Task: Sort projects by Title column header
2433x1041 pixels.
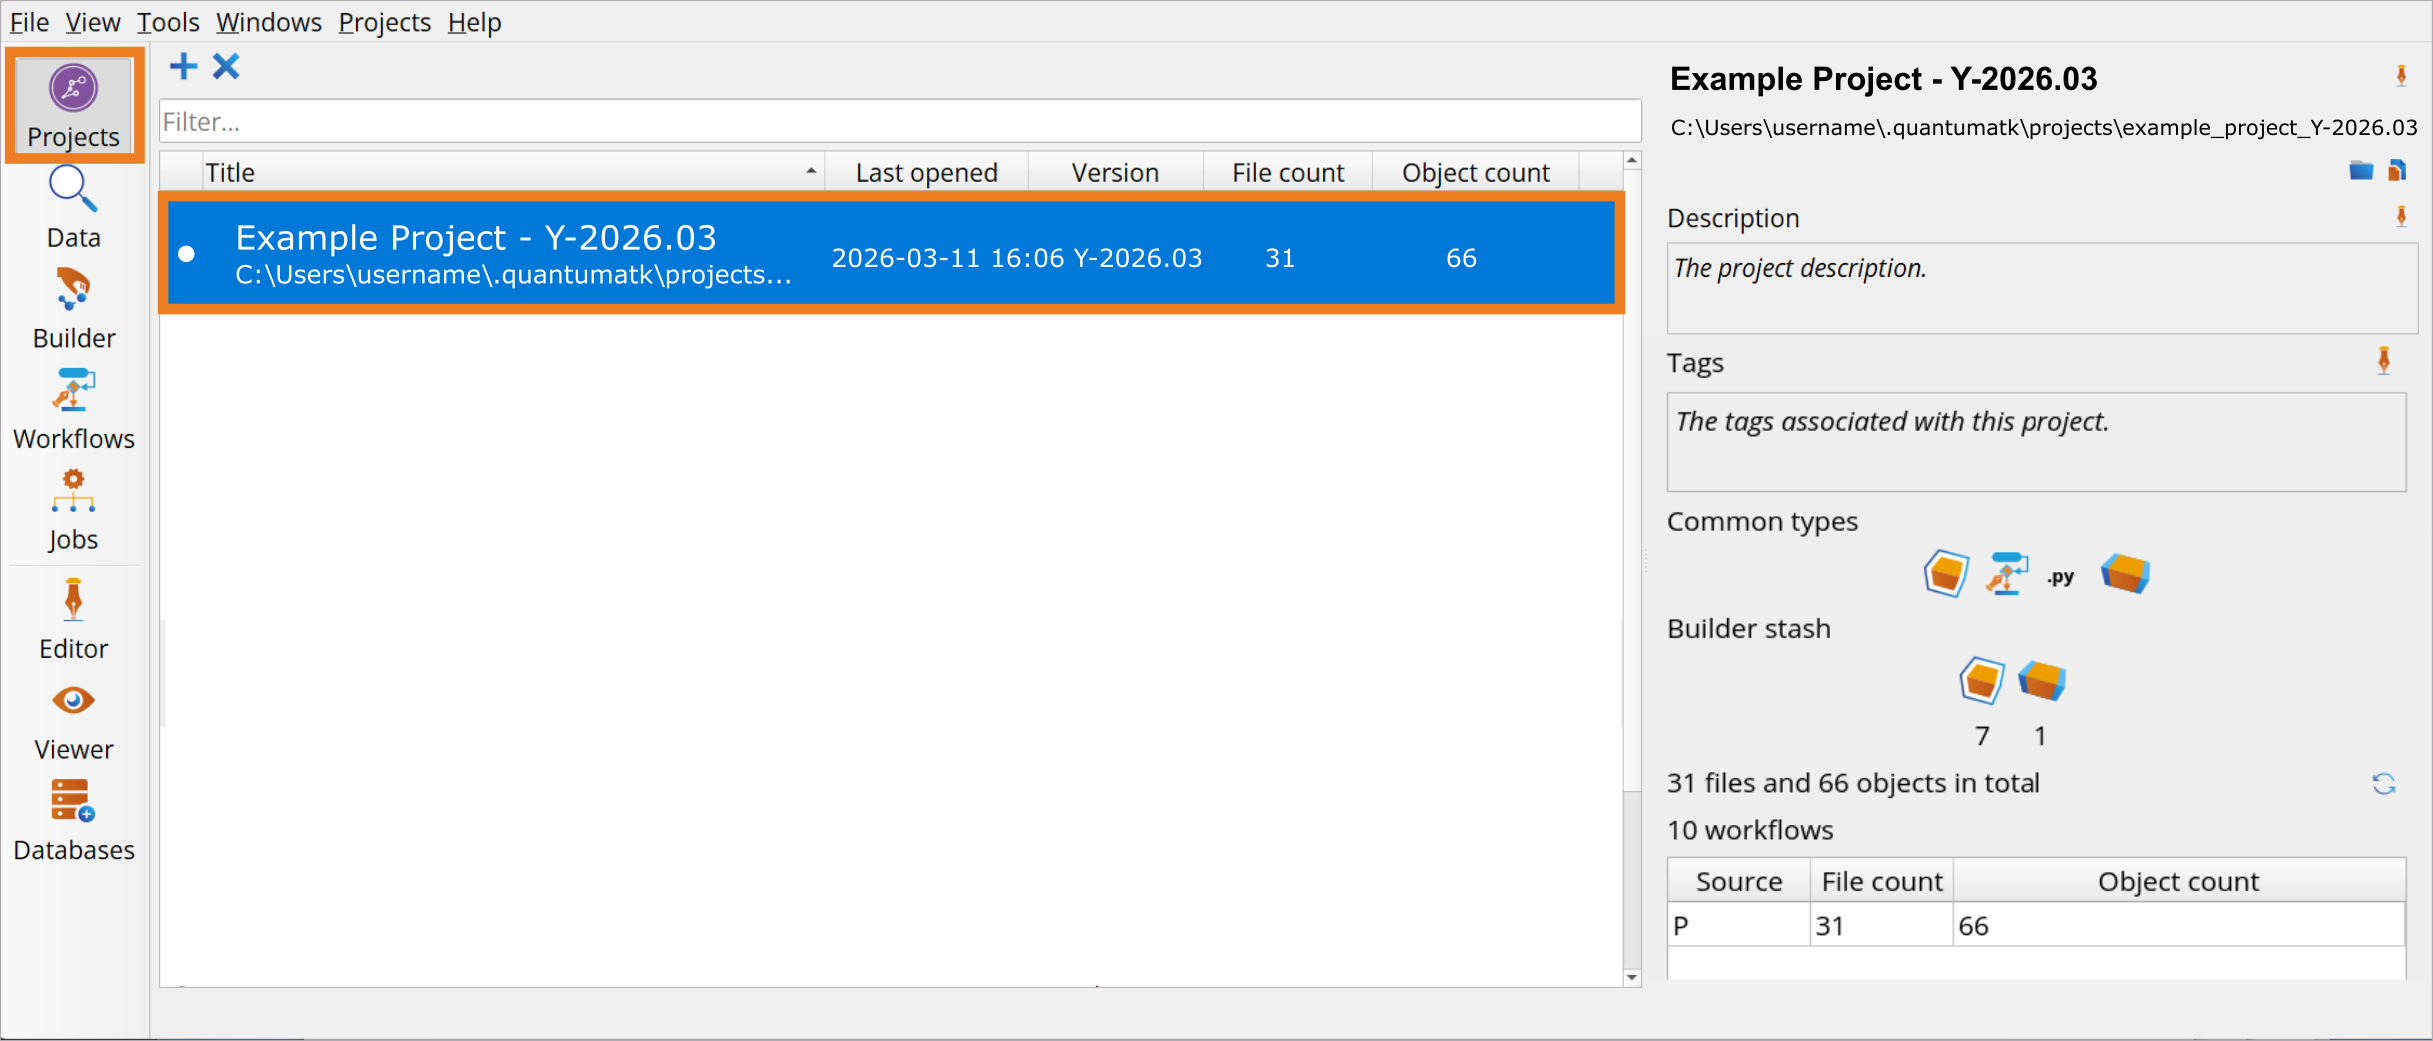Action: click(x=500, y=173)
